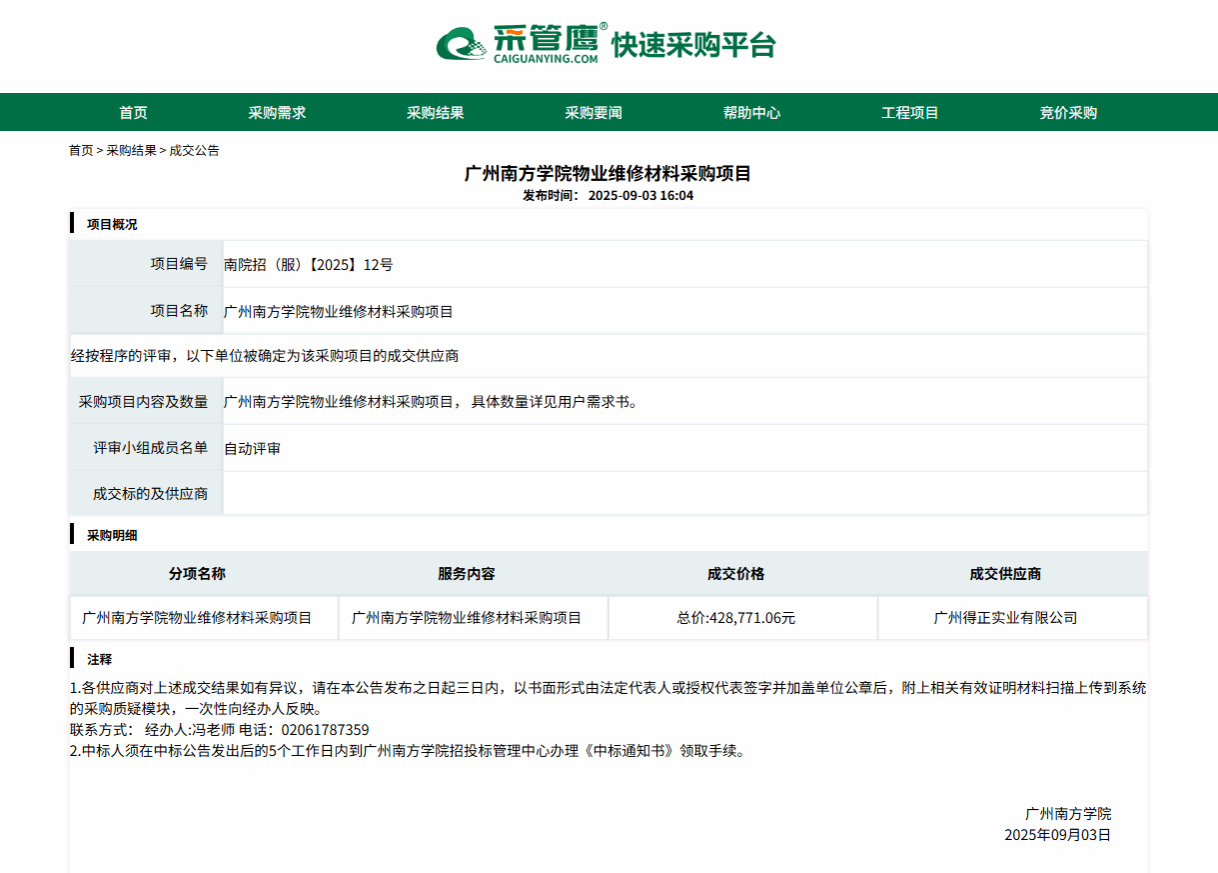Click the 项目名称 label cell
This screenshot has height=873, width=1218.
click(x=146, y=311)
